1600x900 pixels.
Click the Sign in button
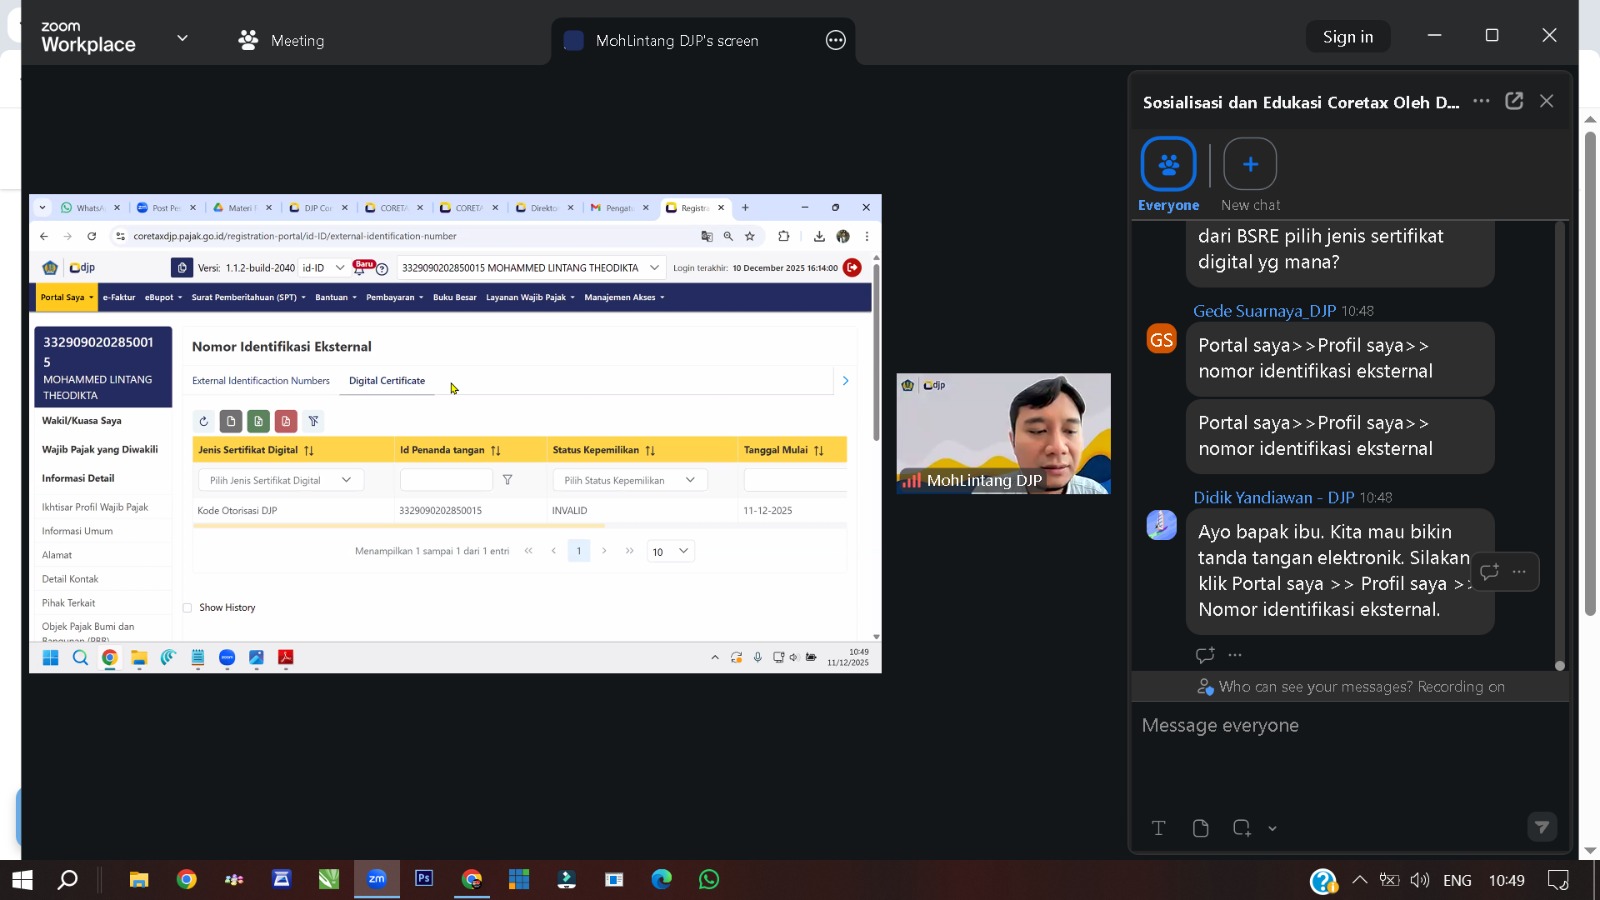[1347, 37]
